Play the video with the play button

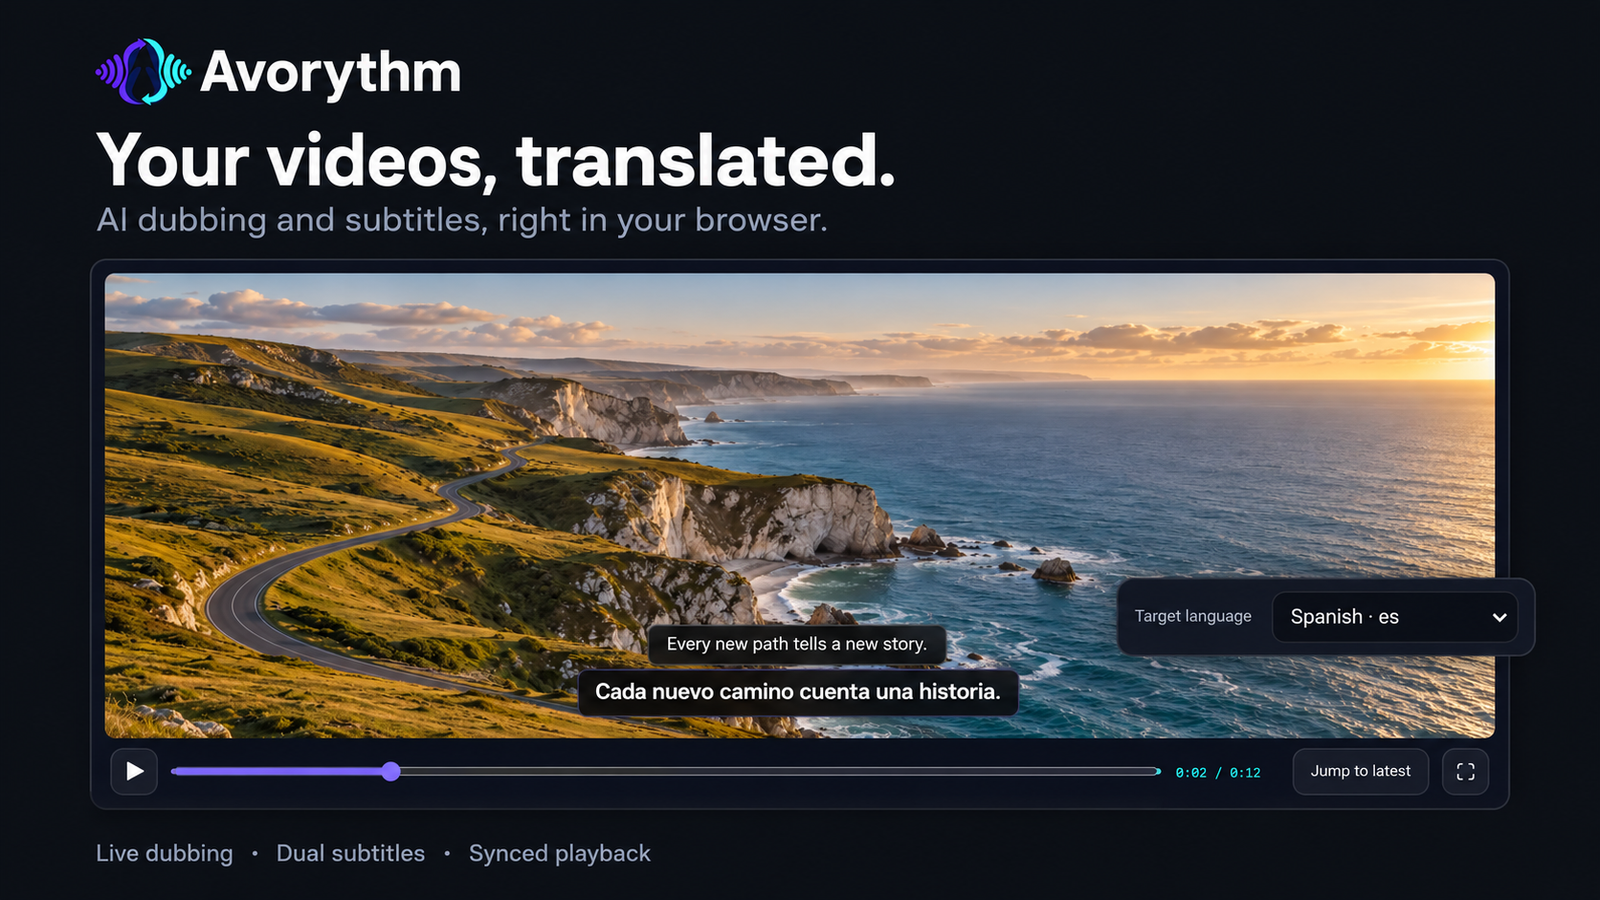pos(134,772)
